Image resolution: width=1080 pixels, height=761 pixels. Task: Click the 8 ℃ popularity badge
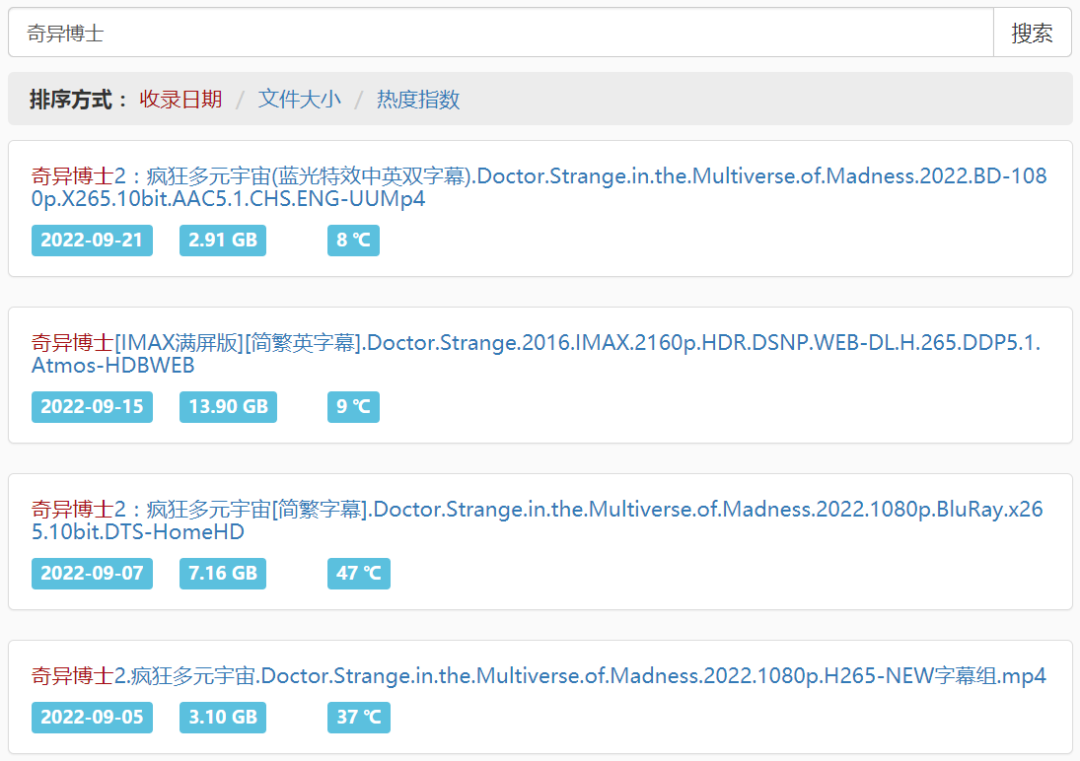[x=353, y=240]
